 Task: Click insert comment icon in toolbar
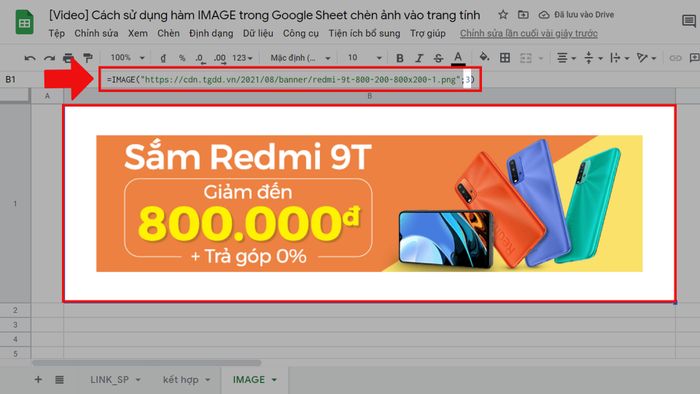coord(695,58)
